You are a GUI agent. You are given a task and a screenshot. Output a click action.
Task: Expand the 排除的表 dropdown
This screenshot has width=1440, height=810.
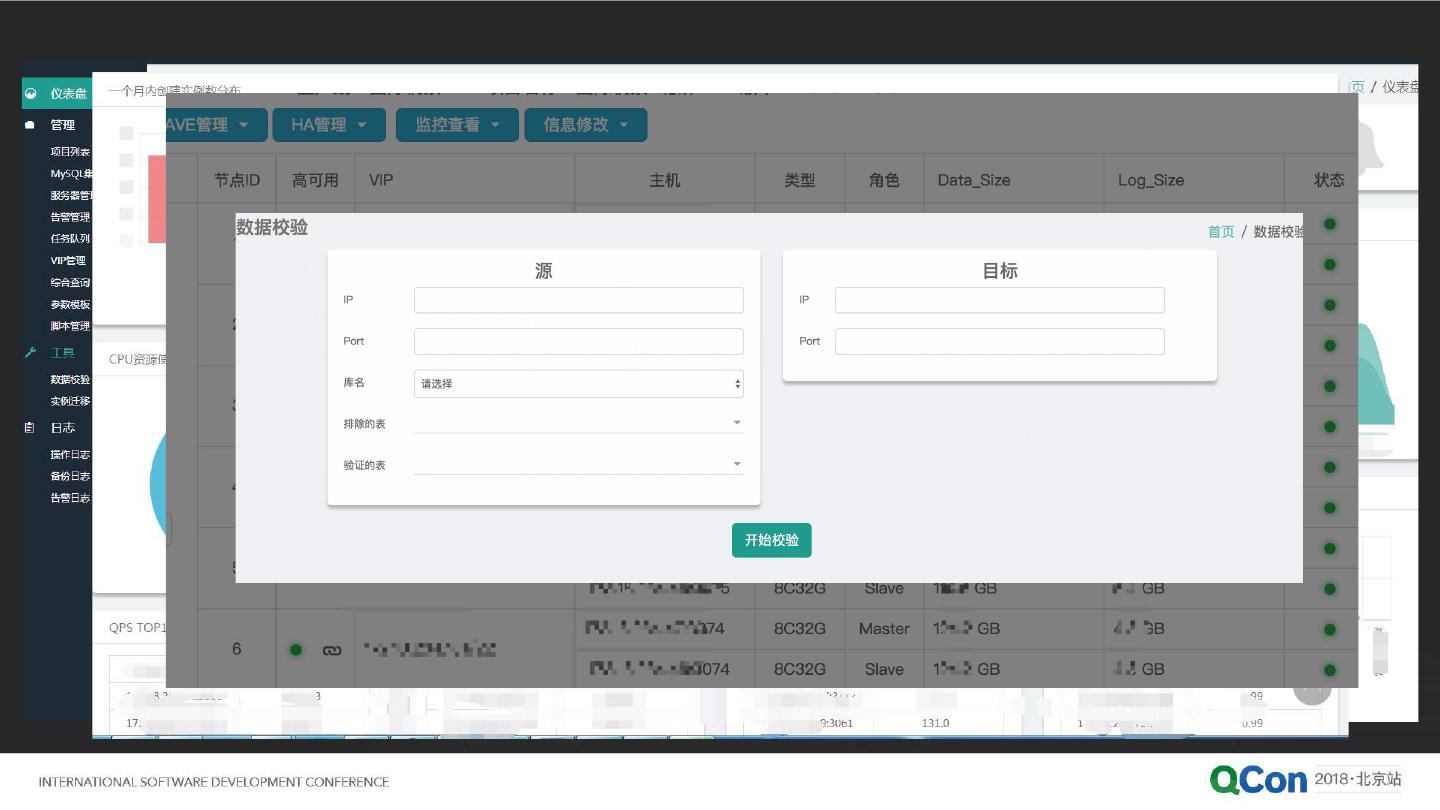(578, 423)
